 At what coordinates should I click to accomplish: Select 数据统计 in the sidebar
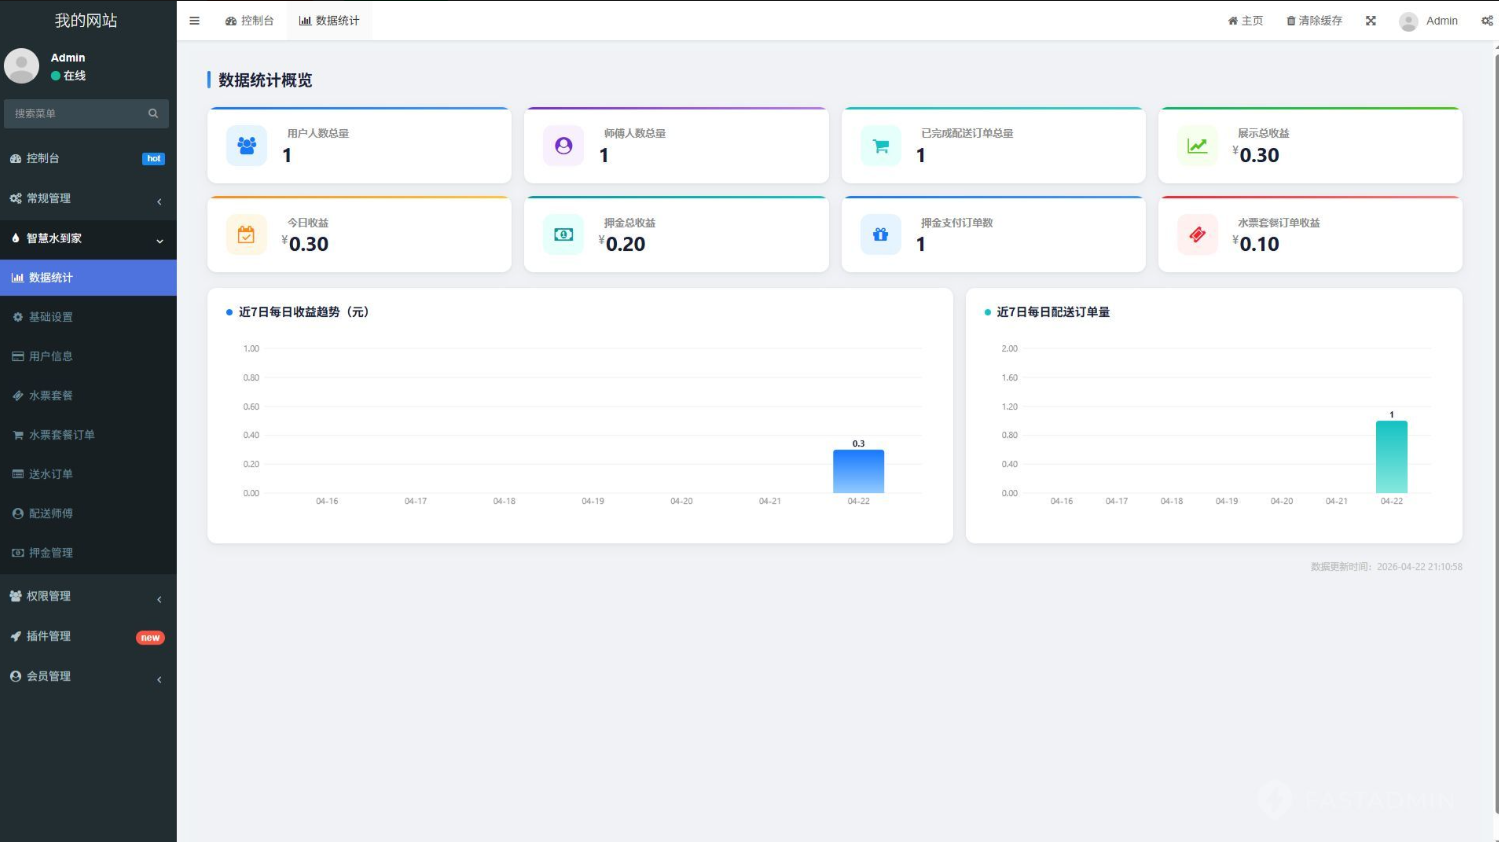(88, 277)
